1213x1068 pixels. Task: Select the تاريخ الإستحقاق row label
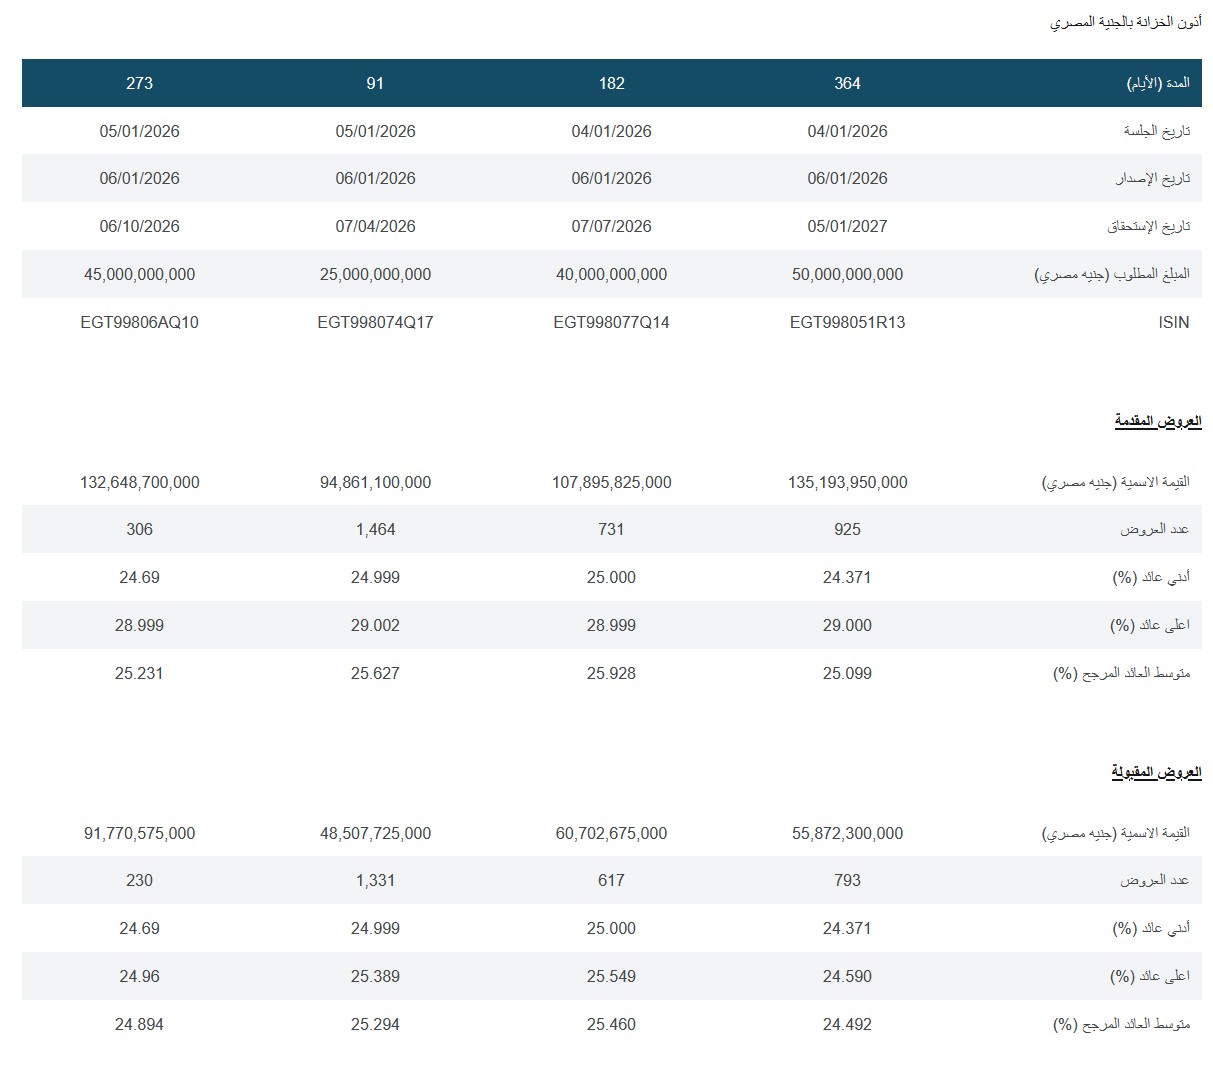pos(1148,226)
